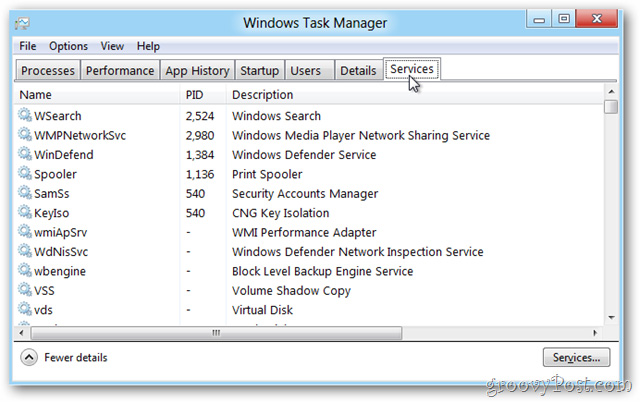Click the horizontal scrollbar right arrow
Viewport: 640px width, 402px height.
click(595, 333)
